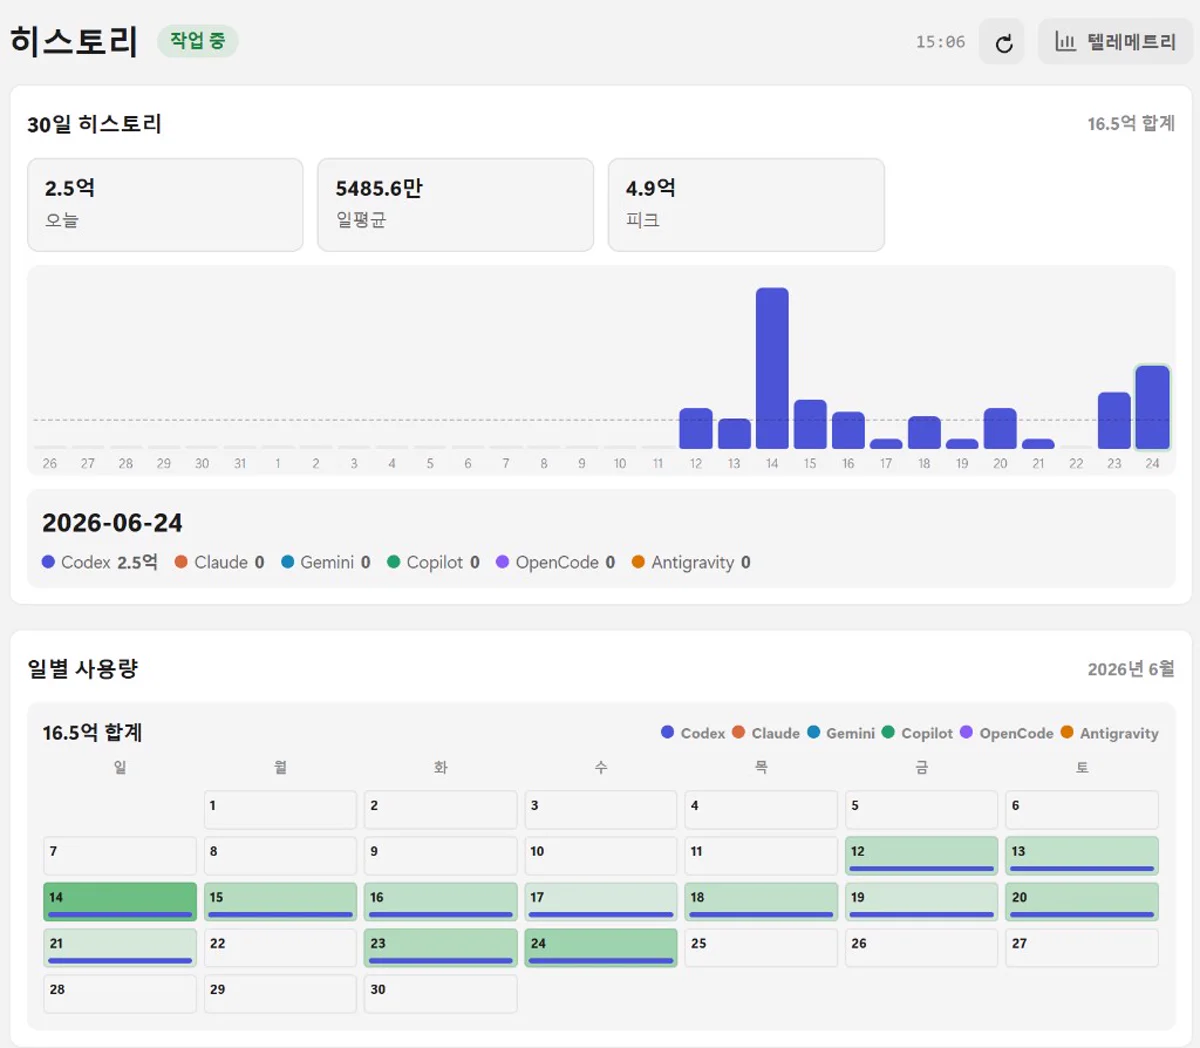Select calendar day 20 cell
Screen dimensions: 1200x1048
1082,901
